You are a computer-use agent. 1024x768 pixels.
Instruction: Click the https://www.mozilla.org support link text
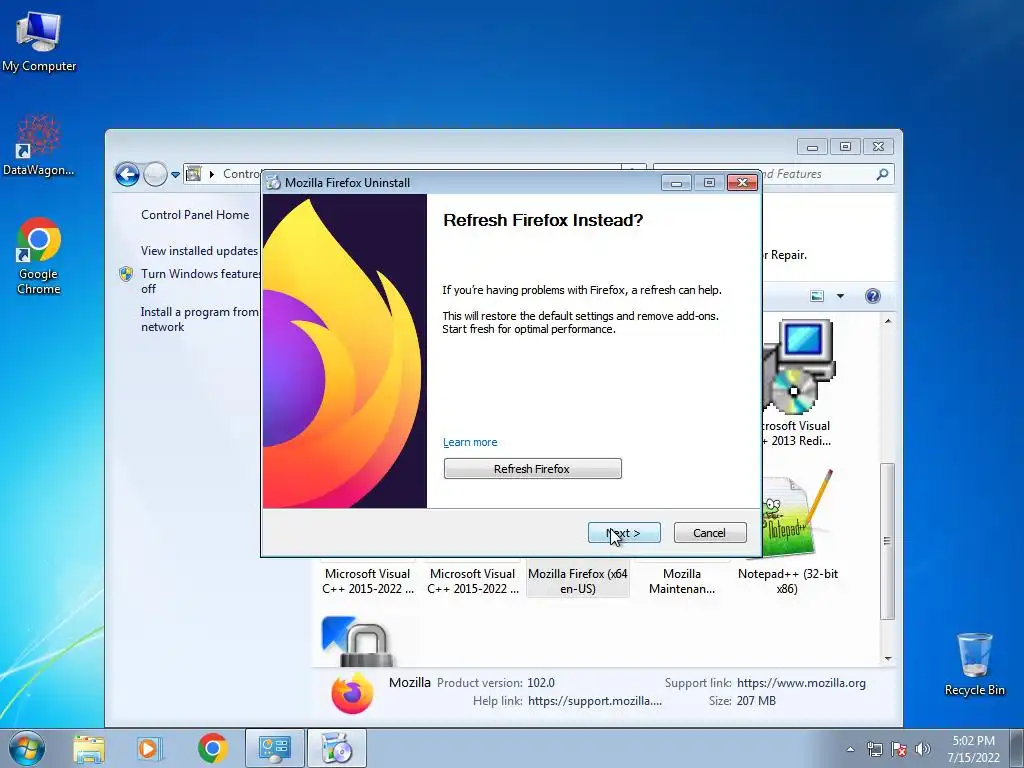tap(801, 682)
